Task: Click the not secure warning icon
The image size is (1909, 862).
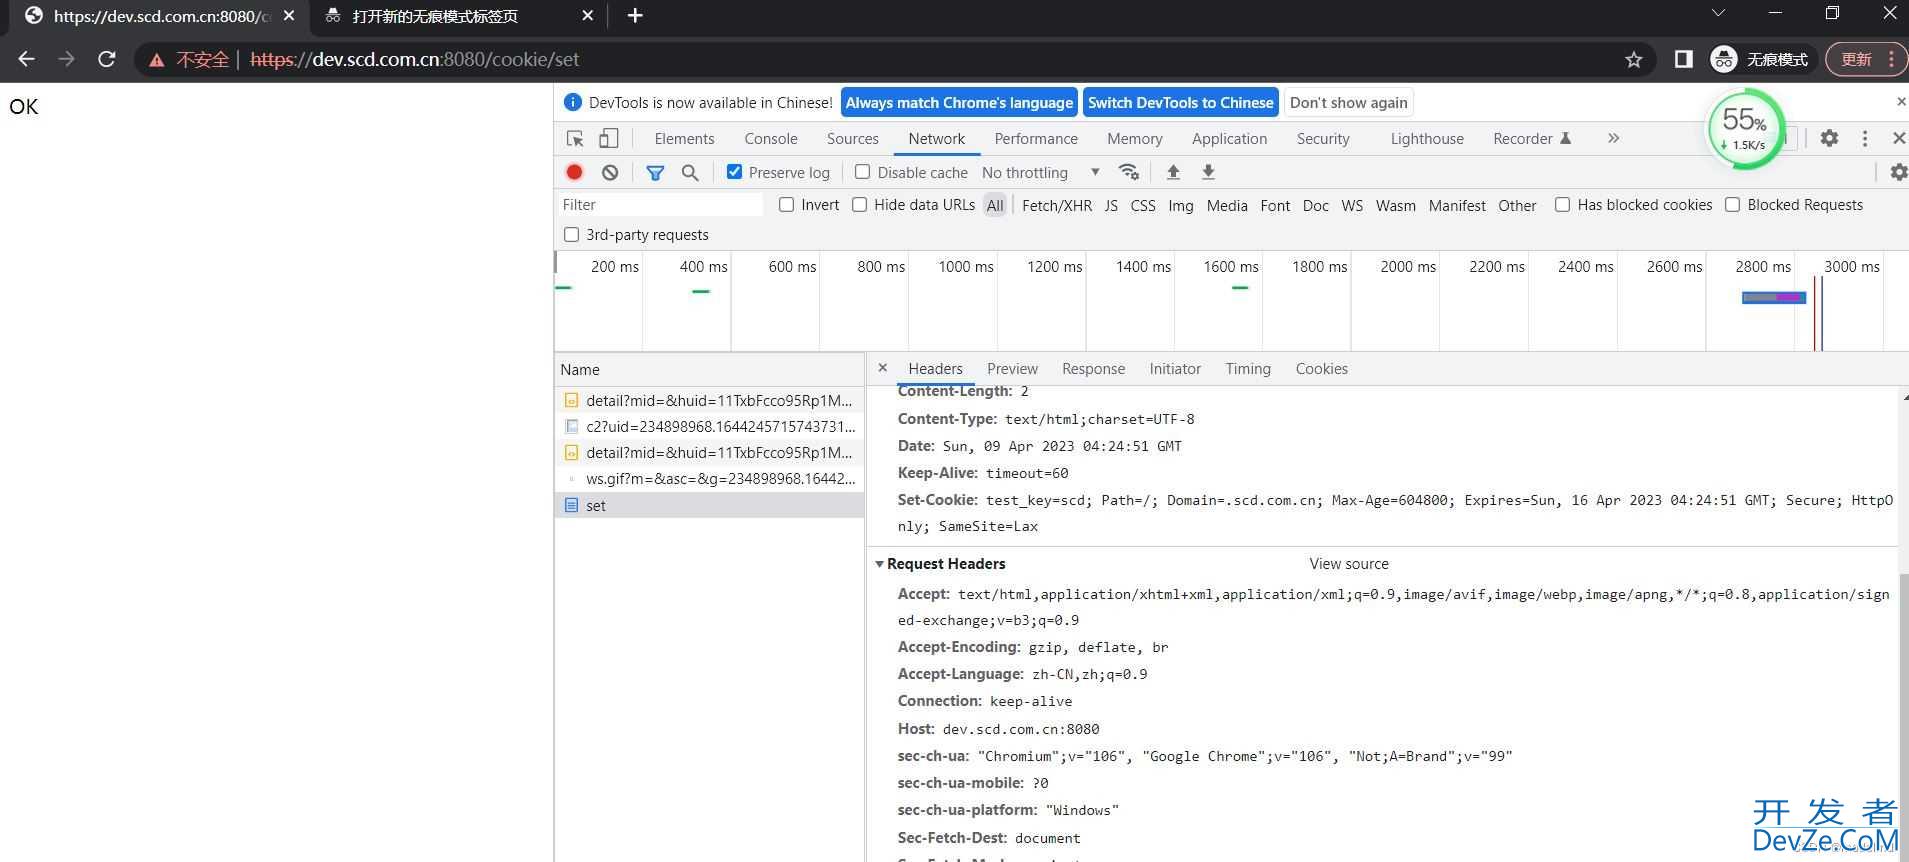Action: (x=156, y=60)
